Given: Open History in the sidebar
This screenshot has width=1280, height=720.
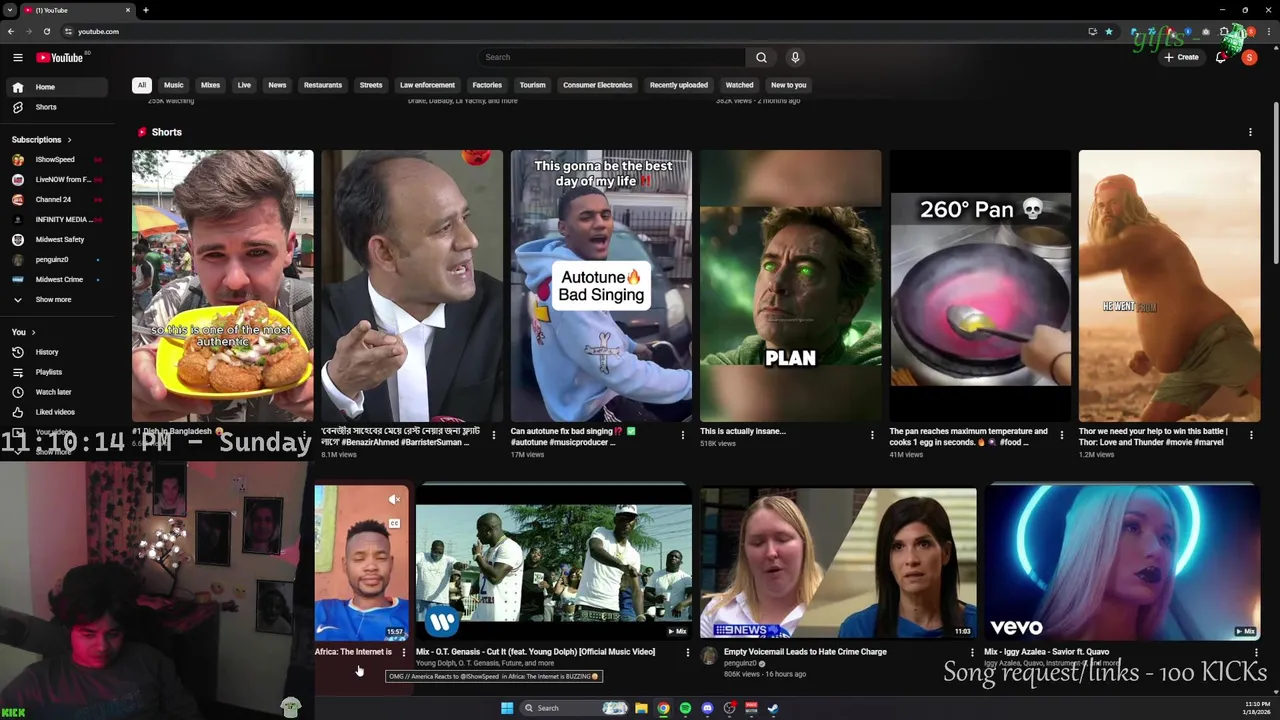Looking at the screenshot, I should (56, 352).
